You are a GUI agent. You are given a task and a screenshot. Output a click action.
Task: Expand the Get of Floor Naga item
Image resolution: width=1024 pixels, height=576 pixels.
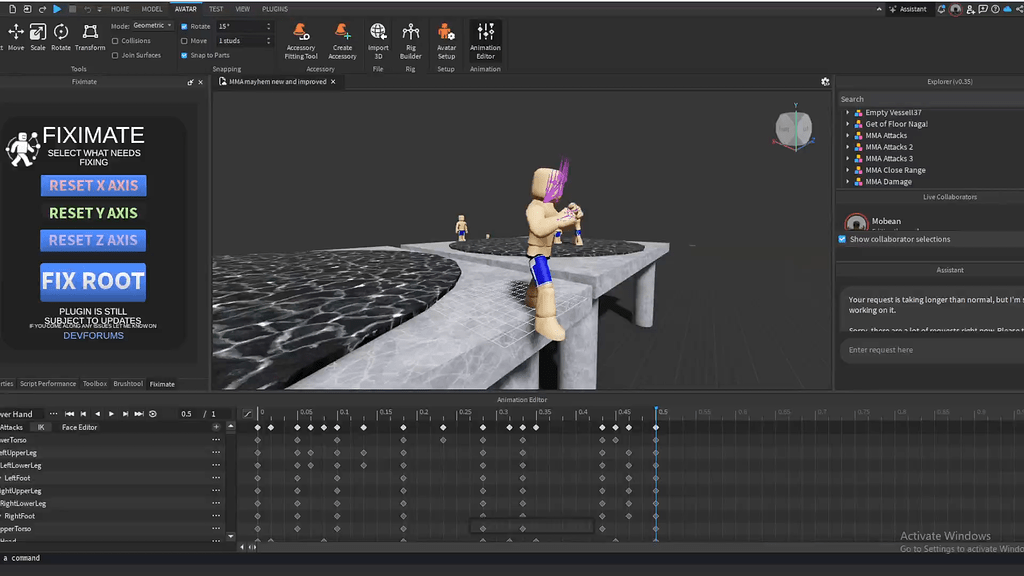point(848,124)
